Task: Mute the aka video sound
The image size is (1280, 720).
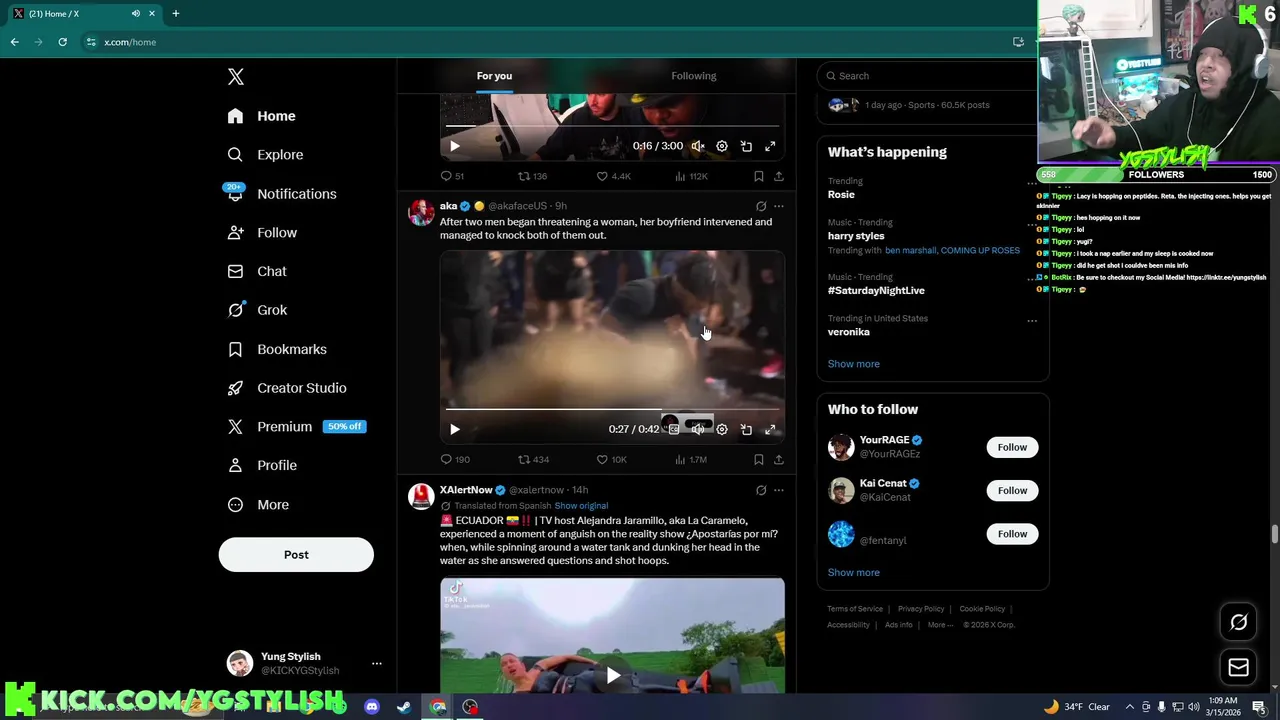Action: (x=698, y=429)
